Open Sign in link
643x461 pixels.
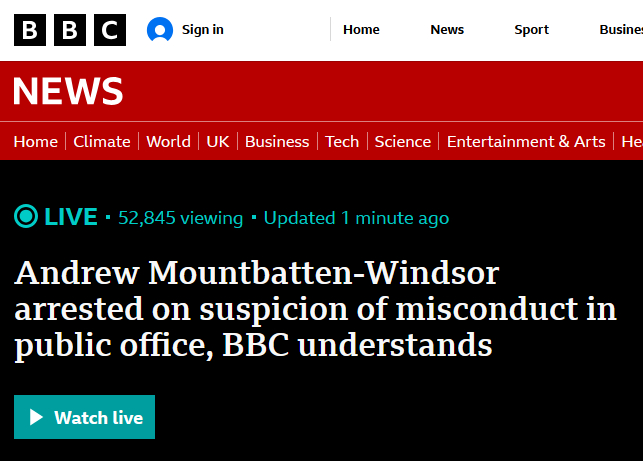tap(202, 30)
